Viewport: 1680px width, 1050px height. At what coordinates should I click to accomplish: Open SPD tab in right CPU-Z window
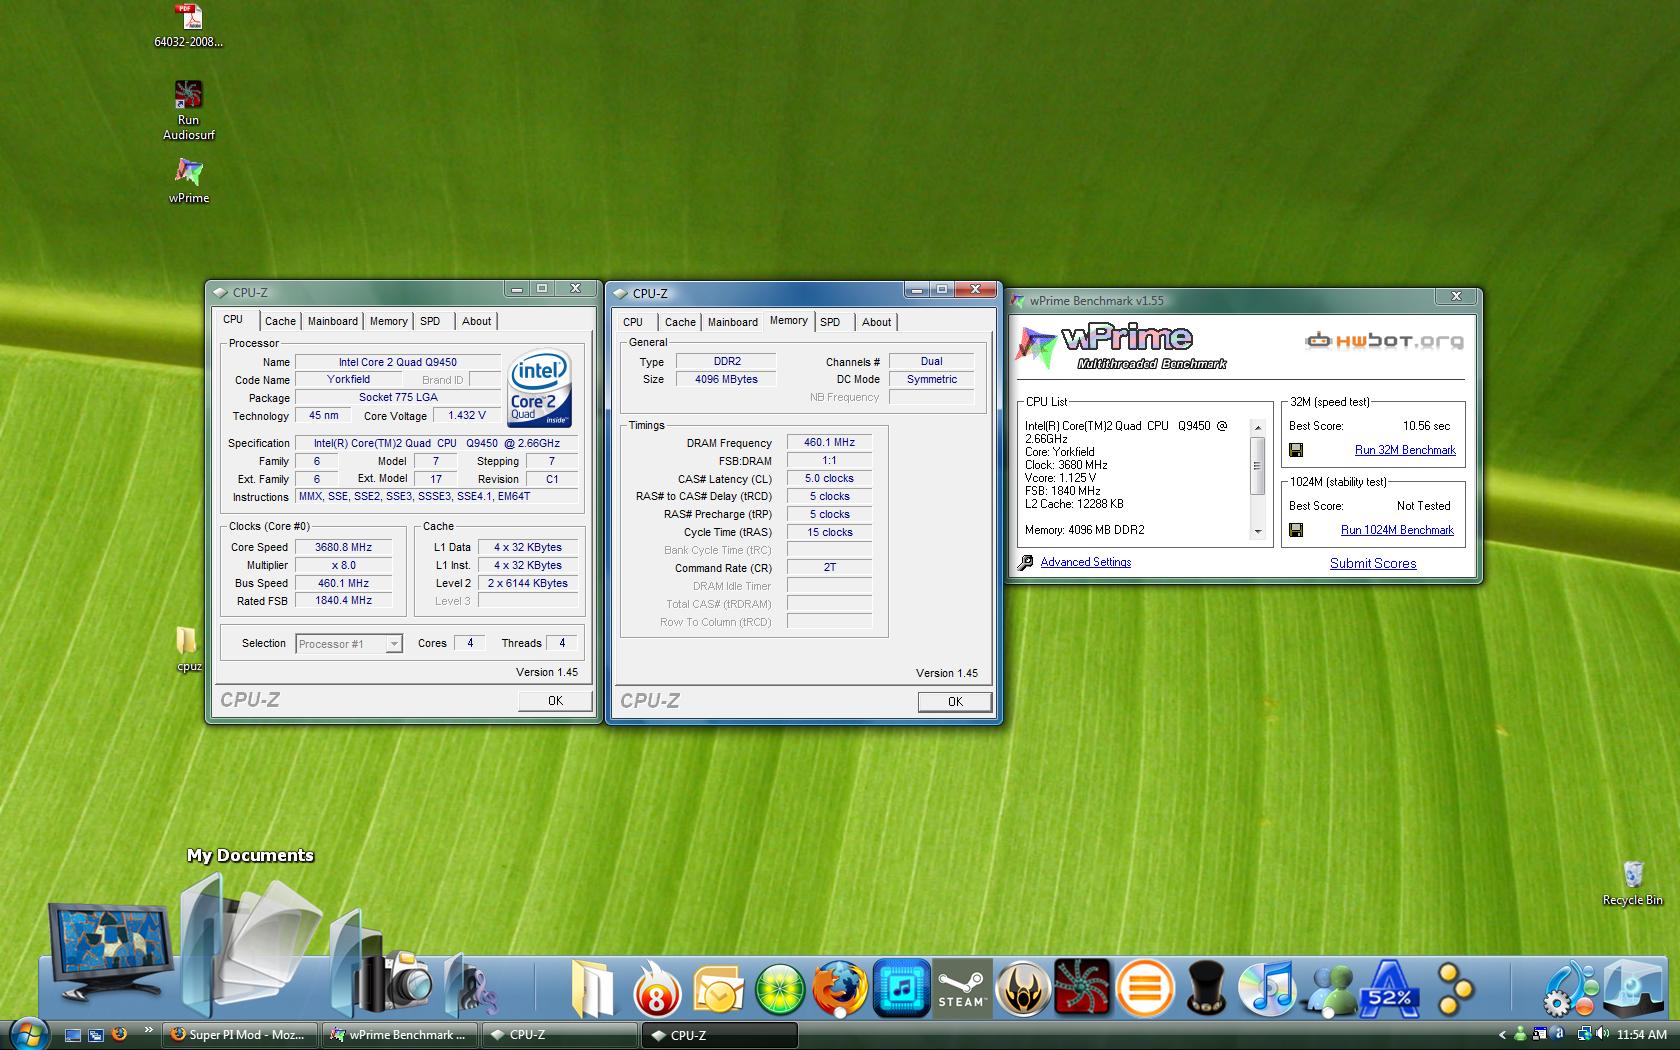(x=830, y=322)
